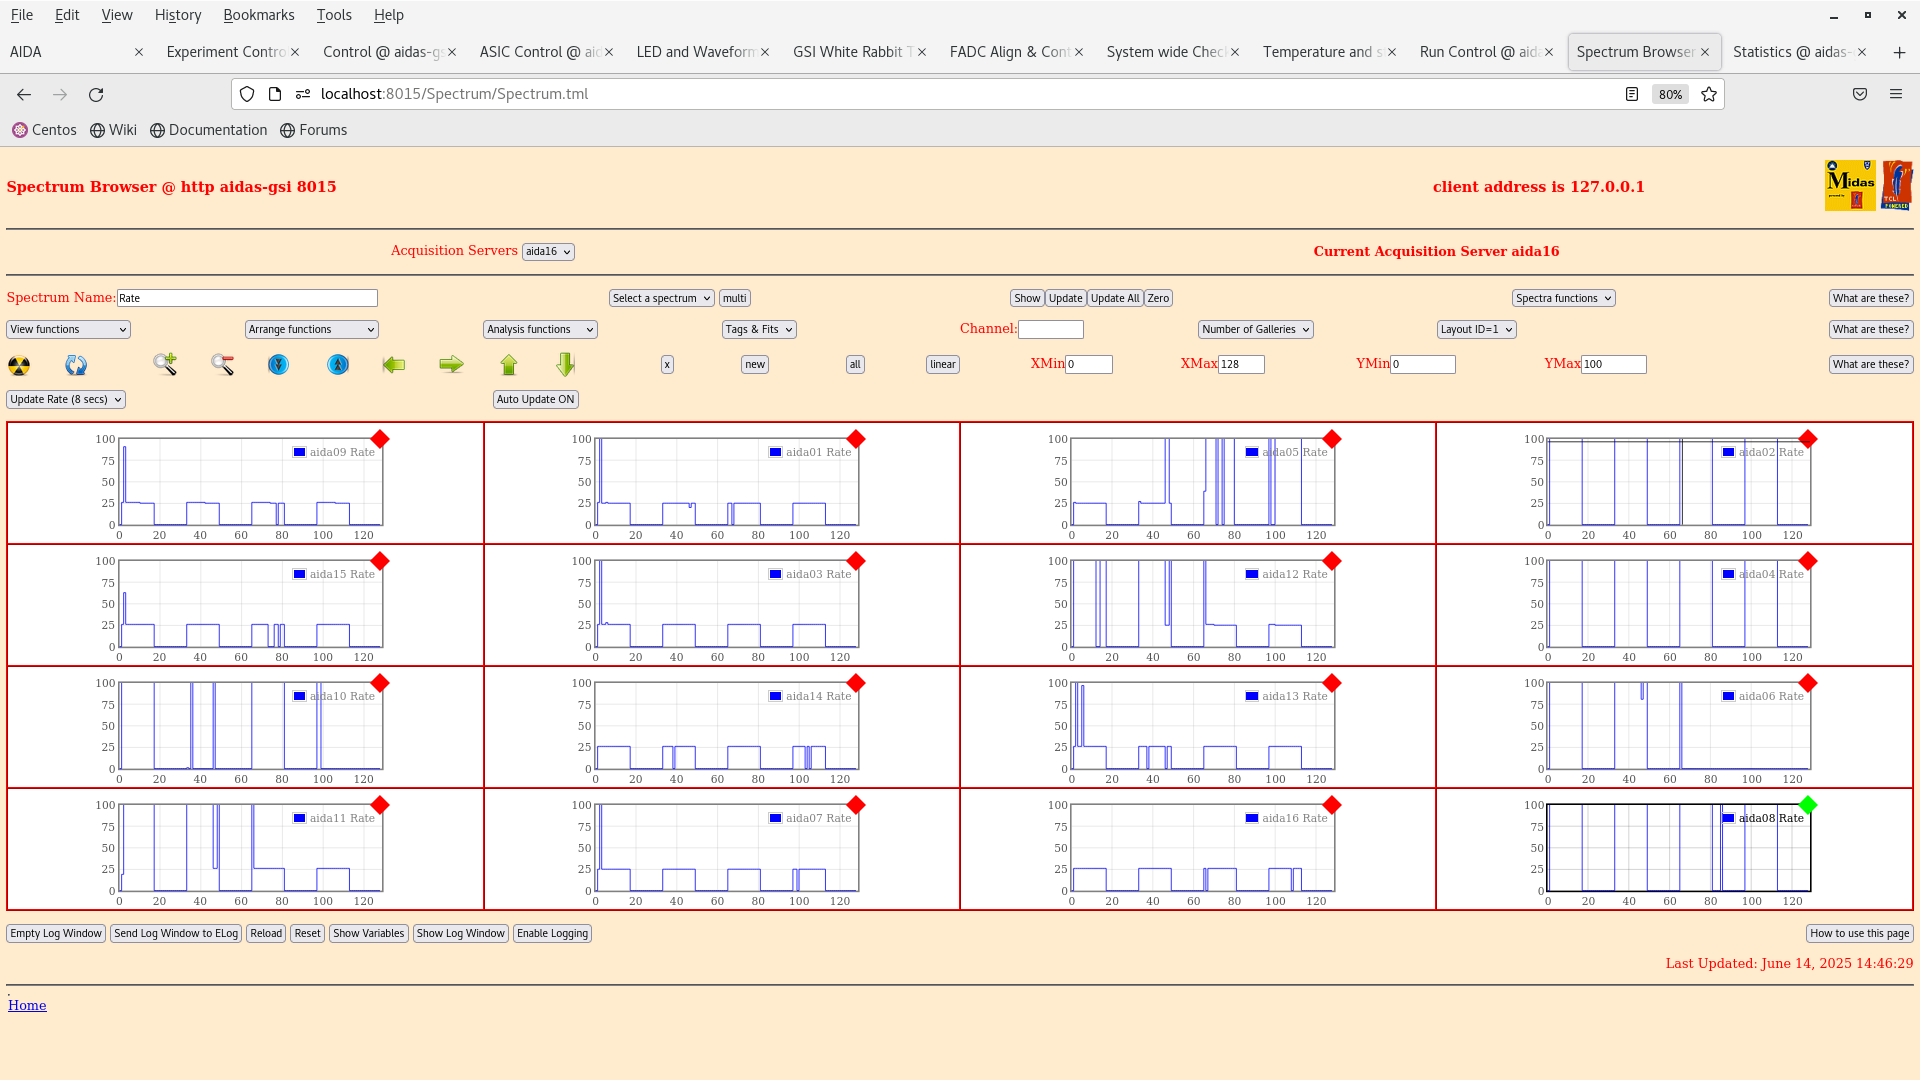
Task: Click the blue refresh arrows icon
Action: (x=76, y=365)
